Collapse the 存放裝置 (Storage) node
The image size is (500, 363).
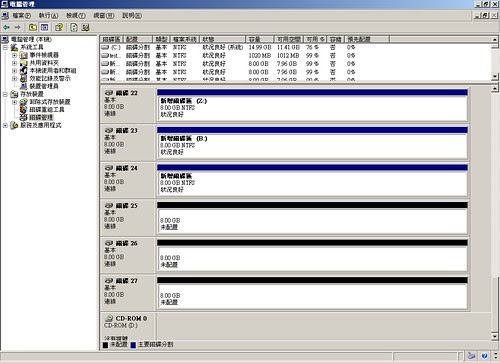click(x=5, y=94)
